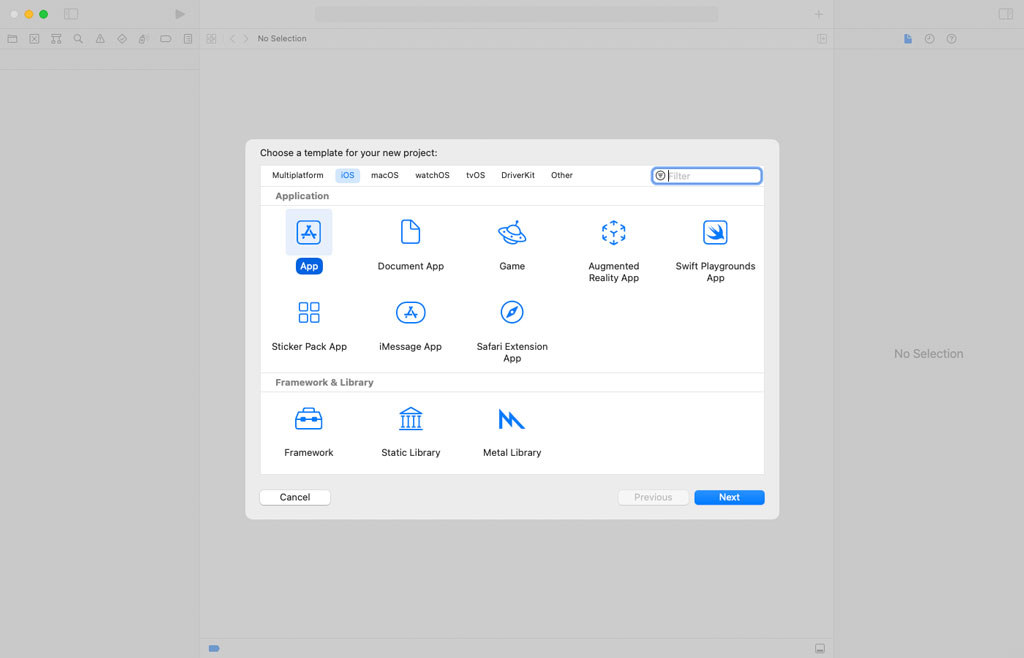1024x658 pixels.
Task: Cancel the new project dialog
Action: [294, 497]
